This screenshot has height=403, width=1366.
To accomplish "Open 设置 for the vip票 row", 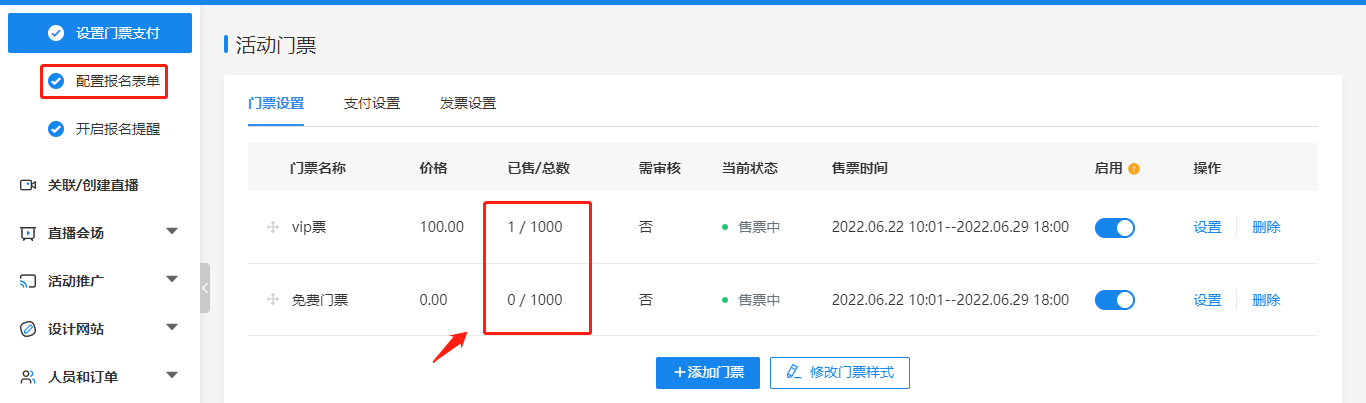I will pyautogui.click(x=1207, y=227).
